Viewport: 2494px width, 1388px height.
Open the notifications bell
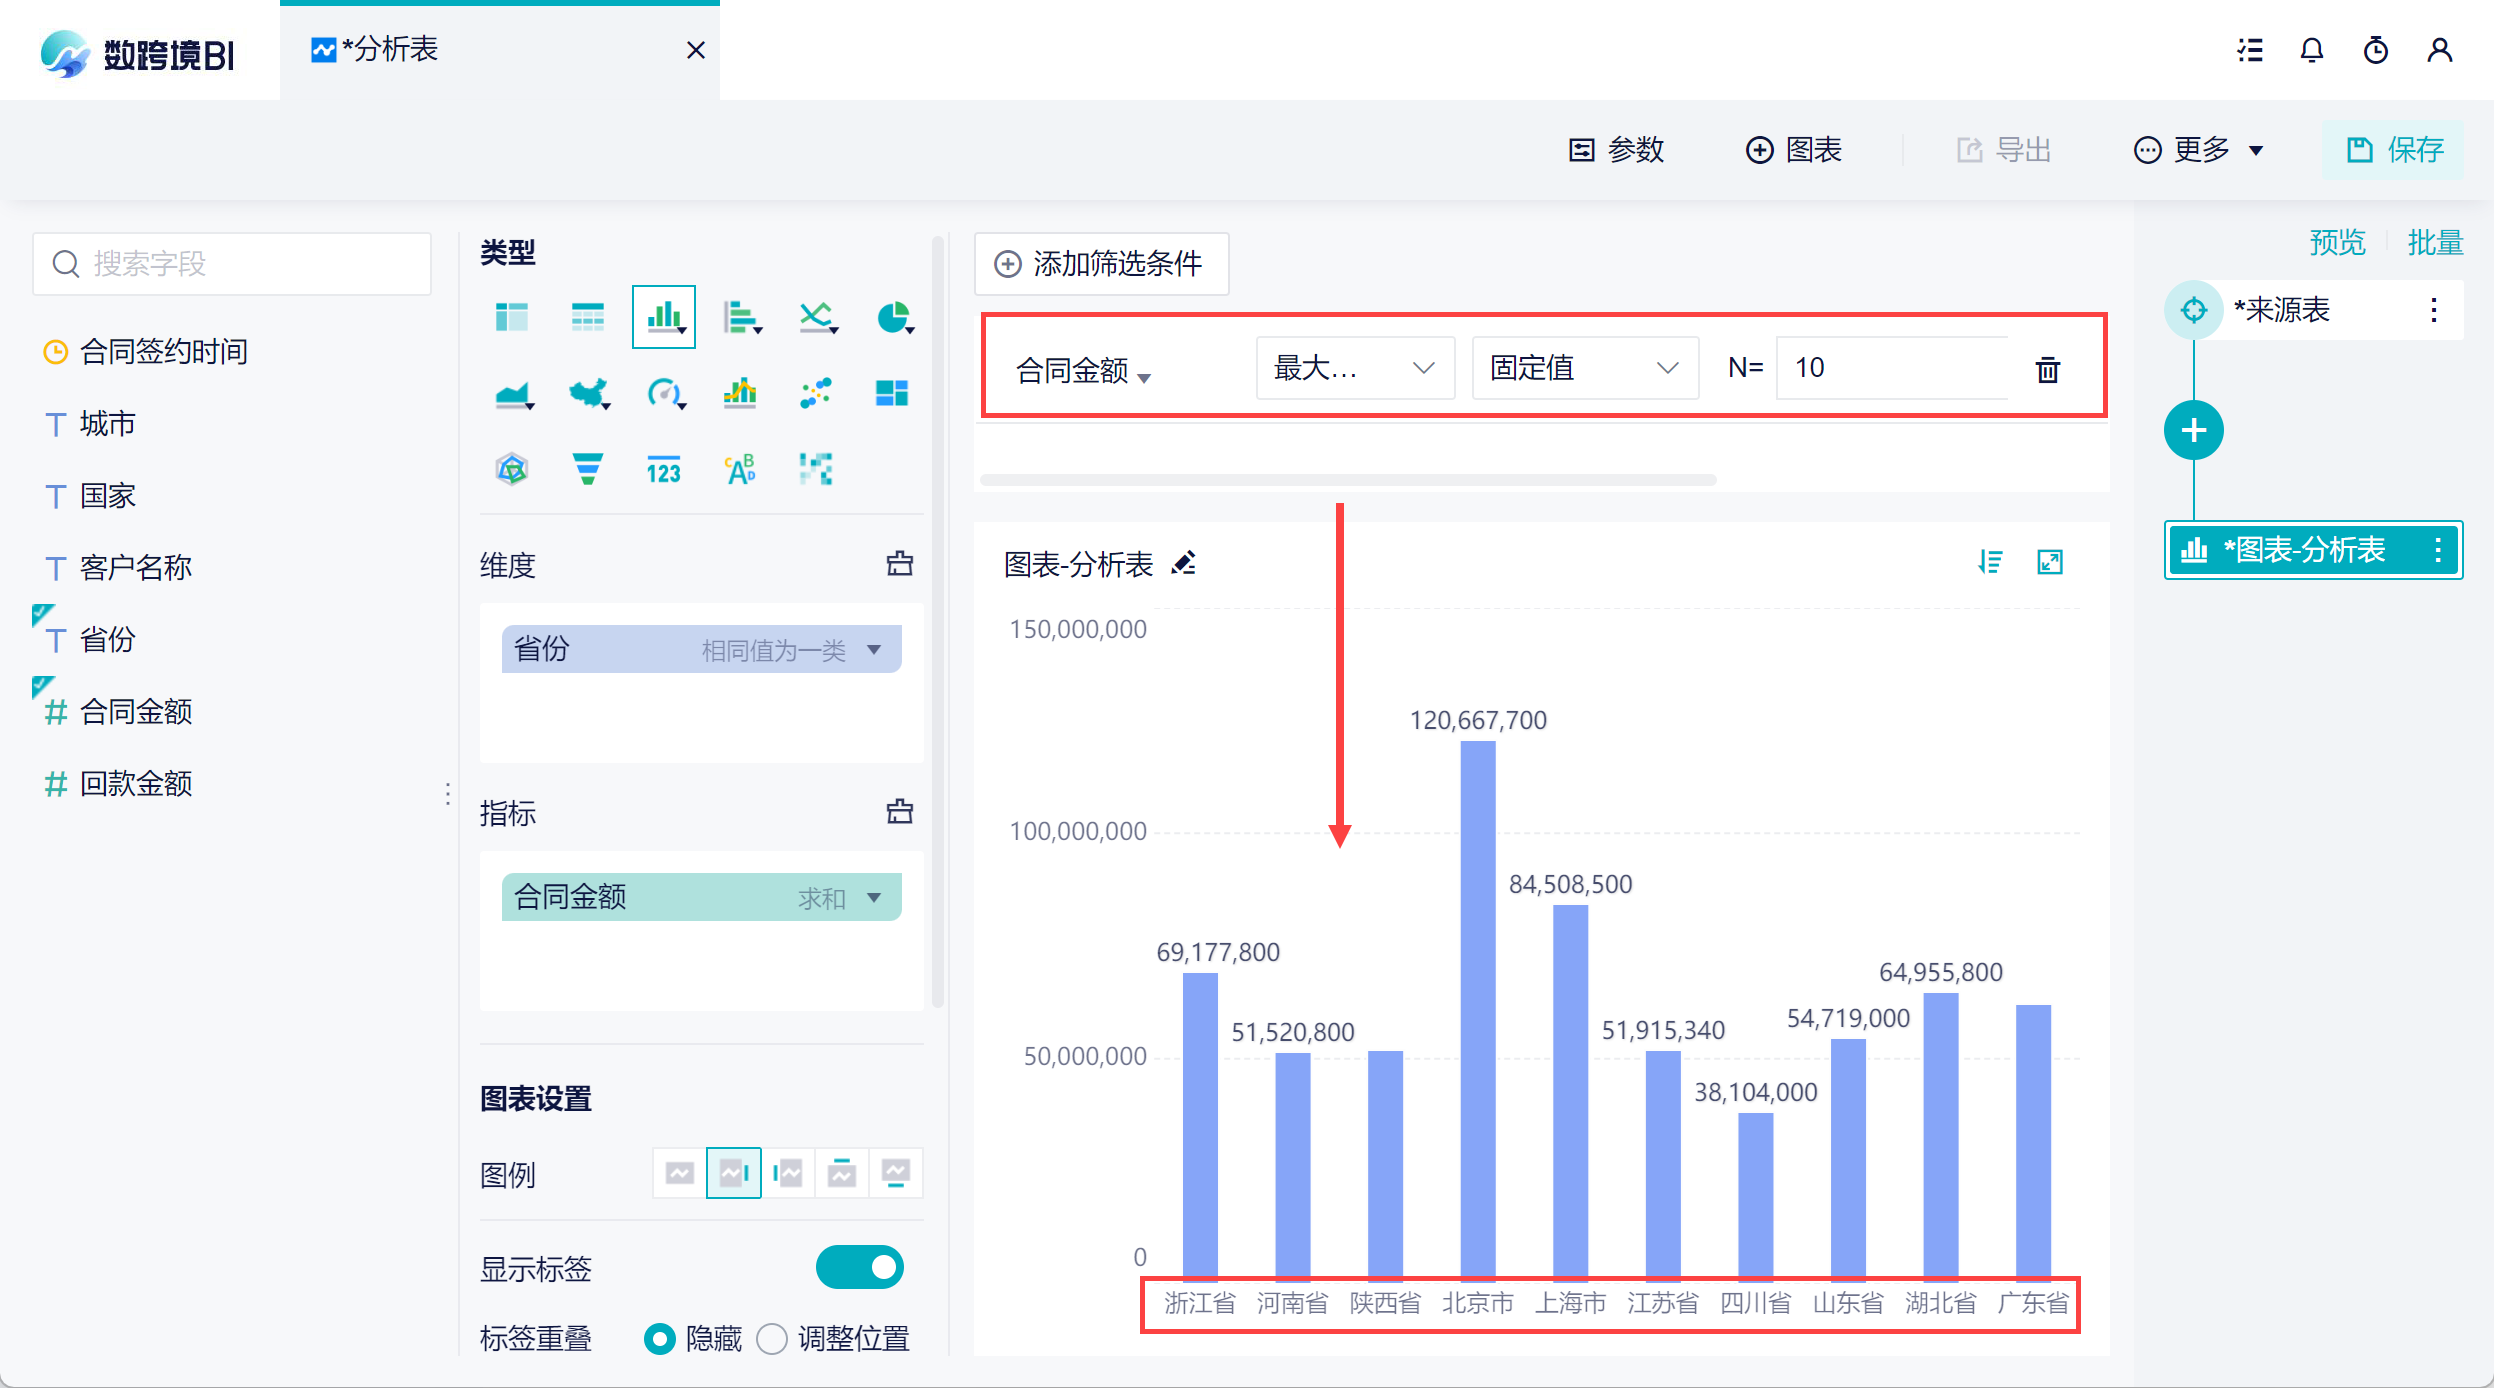(x=2311, y=50)
